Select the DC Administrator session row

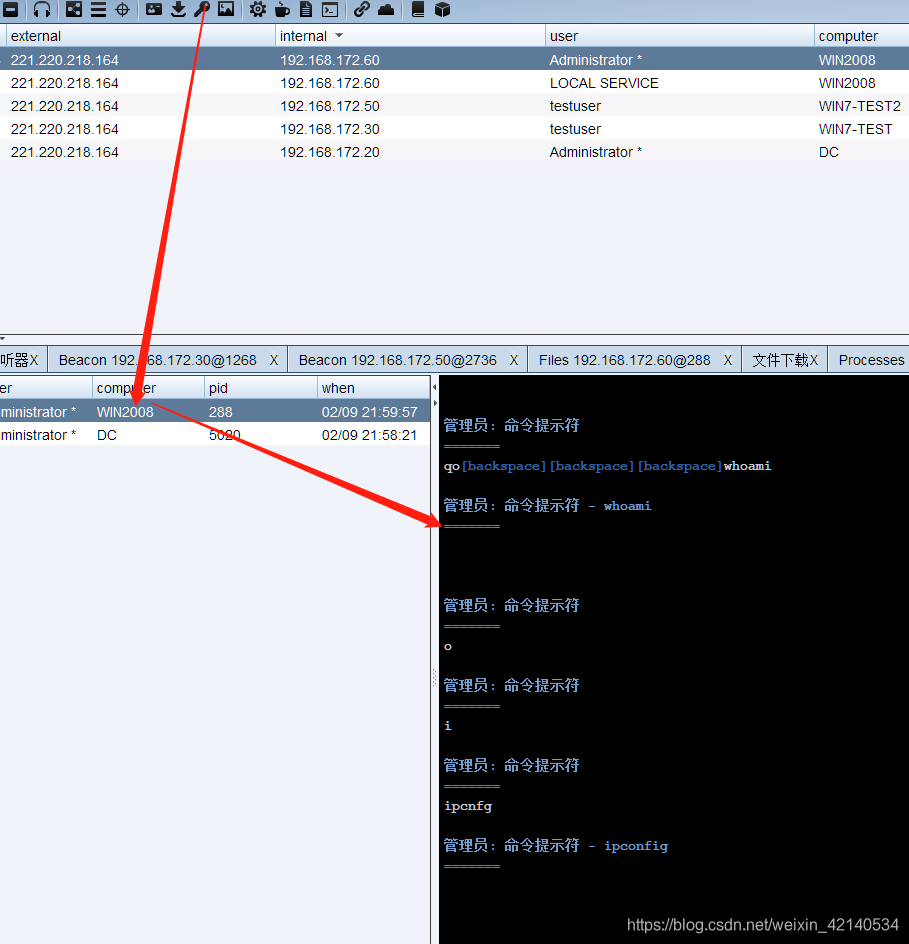click(x=454, y=152)
